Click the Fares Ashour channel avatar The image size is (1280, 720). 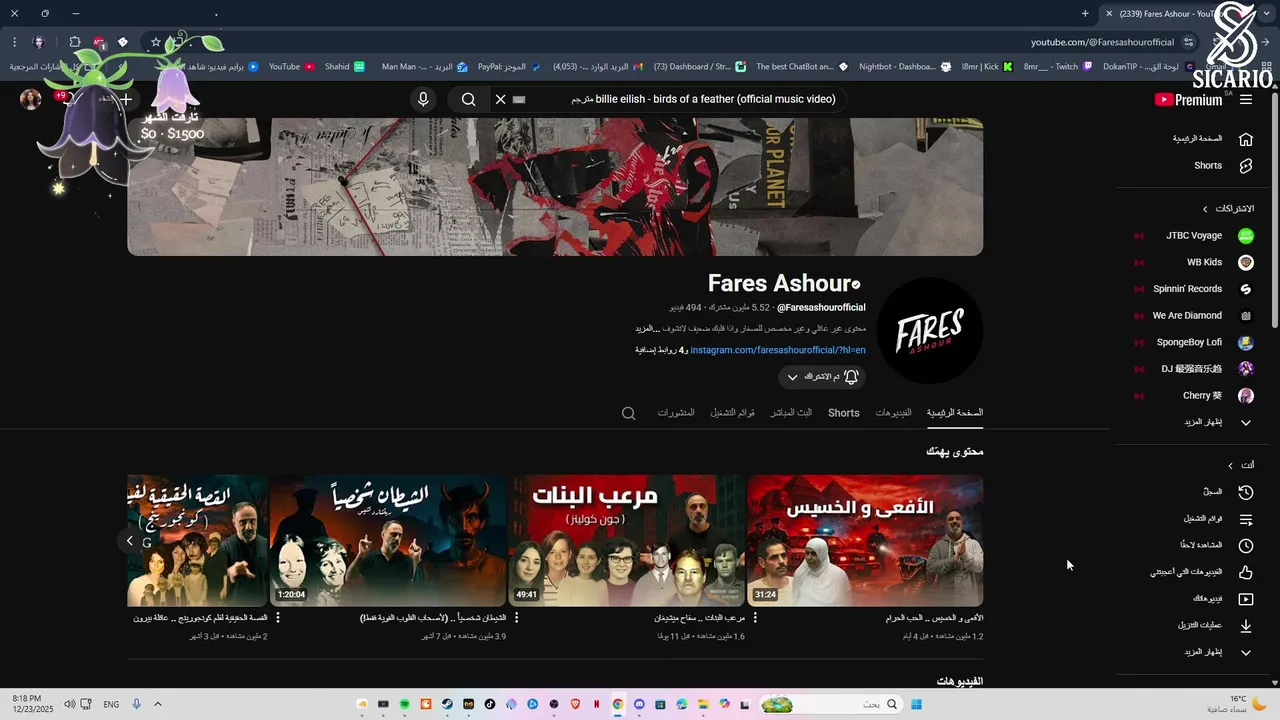point(929,331)
